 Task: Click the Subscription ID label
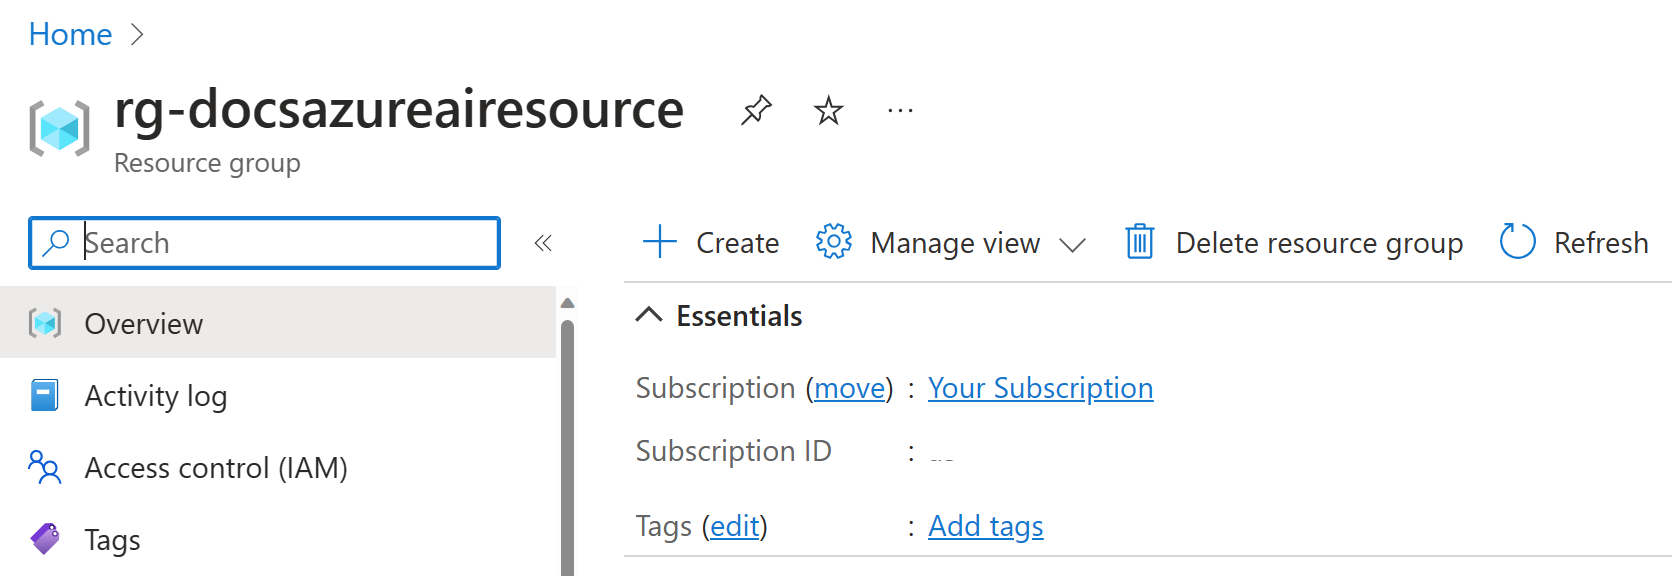[x=733, y=451]
